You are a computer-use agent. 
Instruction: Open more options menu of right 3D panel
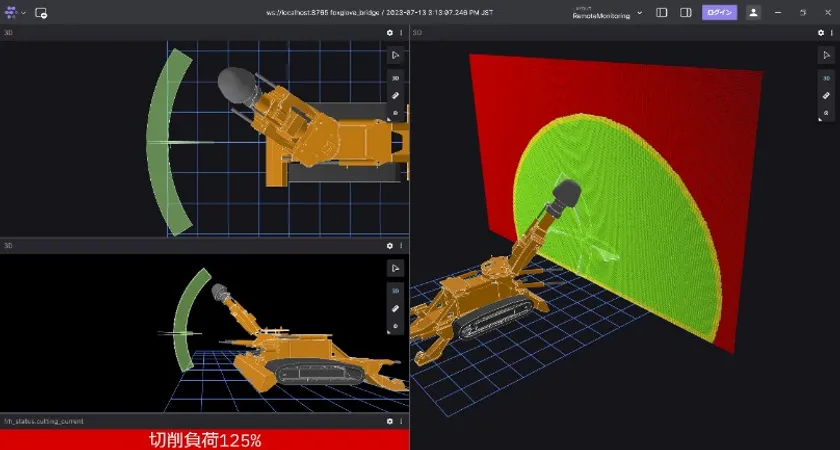(x=830, y=33)
